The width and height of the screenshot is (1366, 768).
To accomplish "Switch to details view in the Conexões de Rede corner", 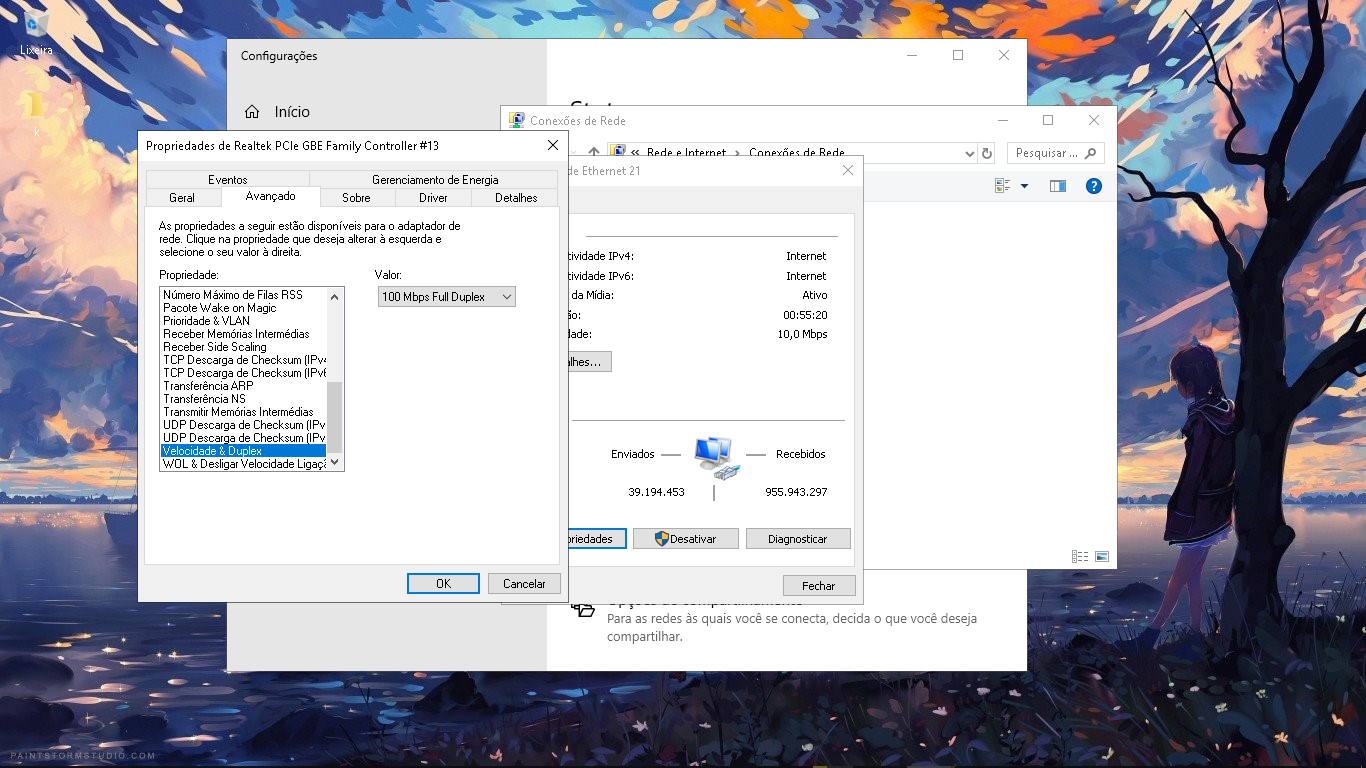I will click(1080, 556).
